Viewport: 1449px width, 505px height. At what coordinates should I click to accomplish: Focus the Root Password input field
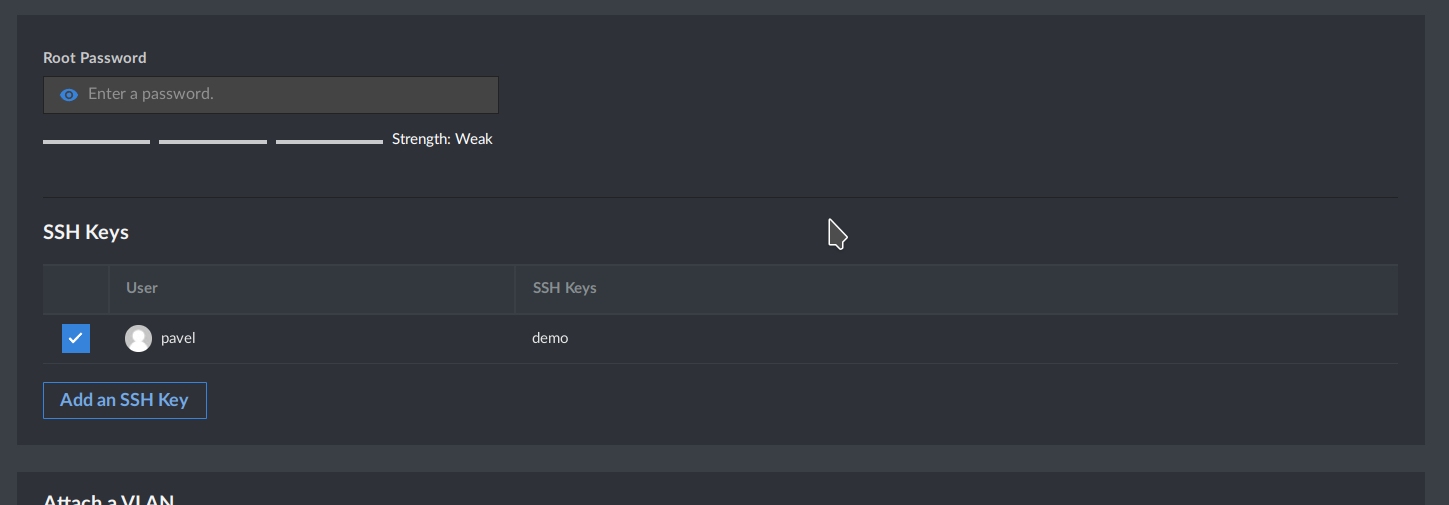(x=271, y=95)
